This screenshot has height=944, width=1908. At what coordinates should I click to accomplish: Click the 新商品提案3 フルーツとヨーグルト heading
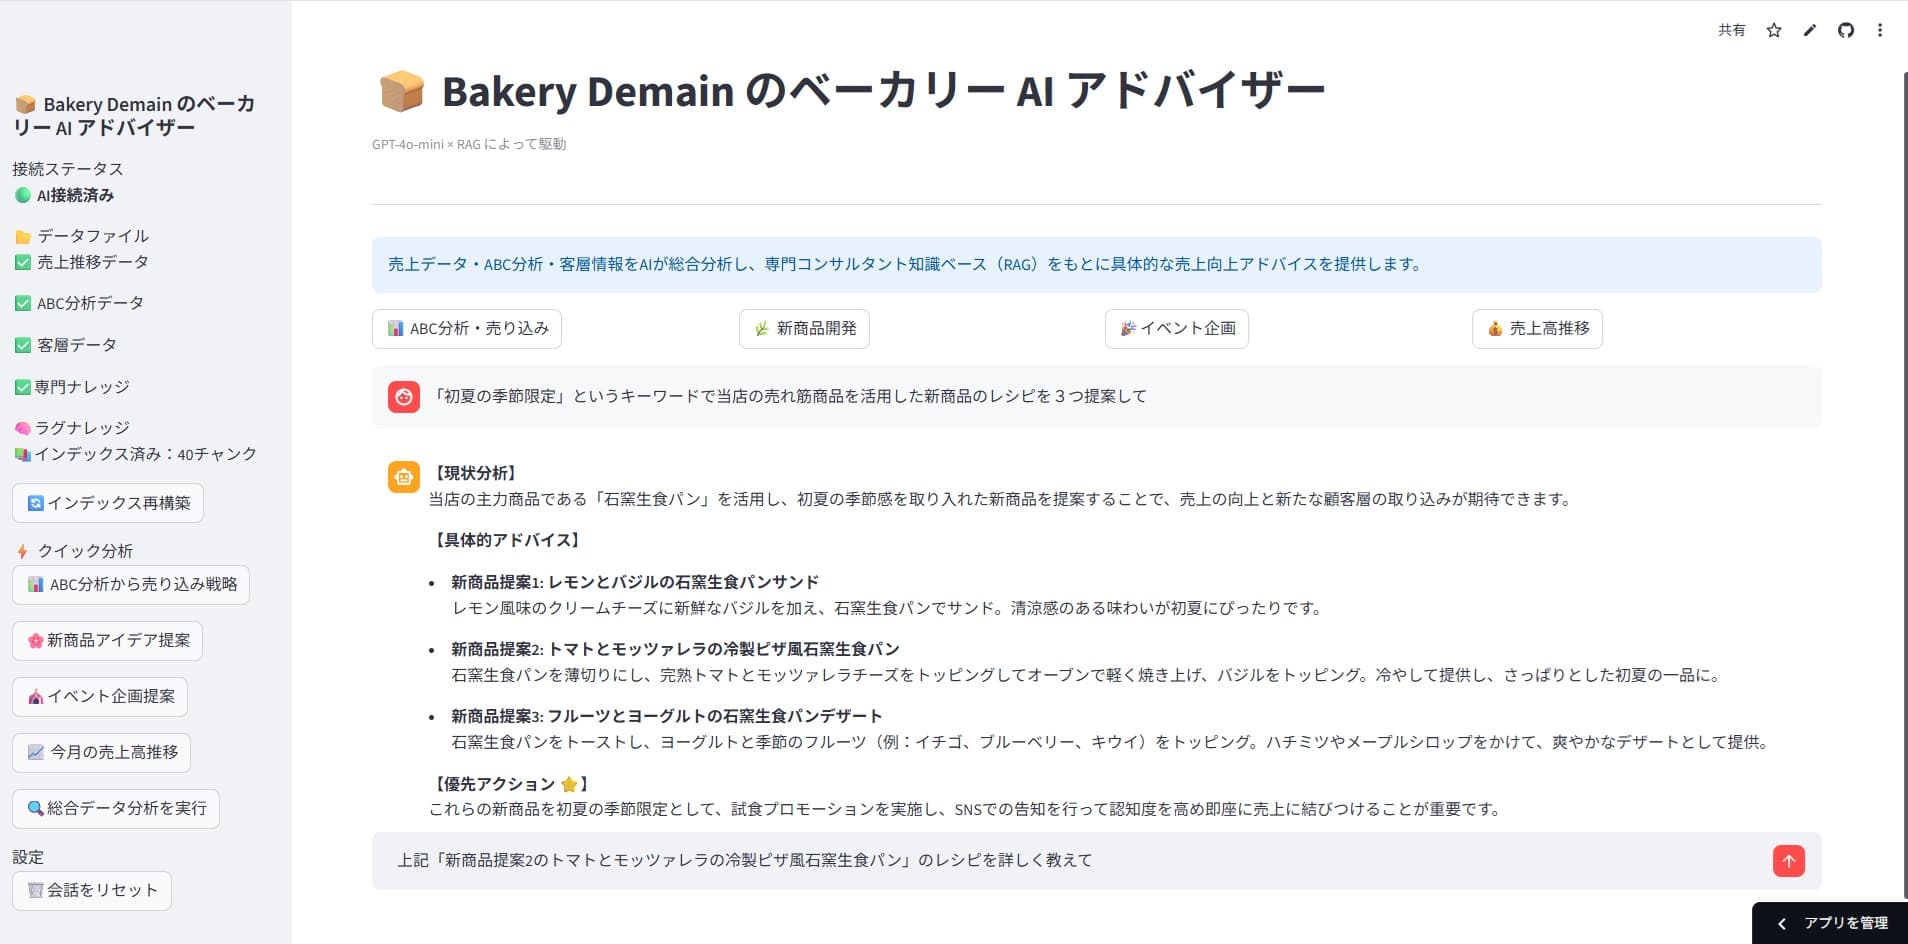click(x=667, y=716)
